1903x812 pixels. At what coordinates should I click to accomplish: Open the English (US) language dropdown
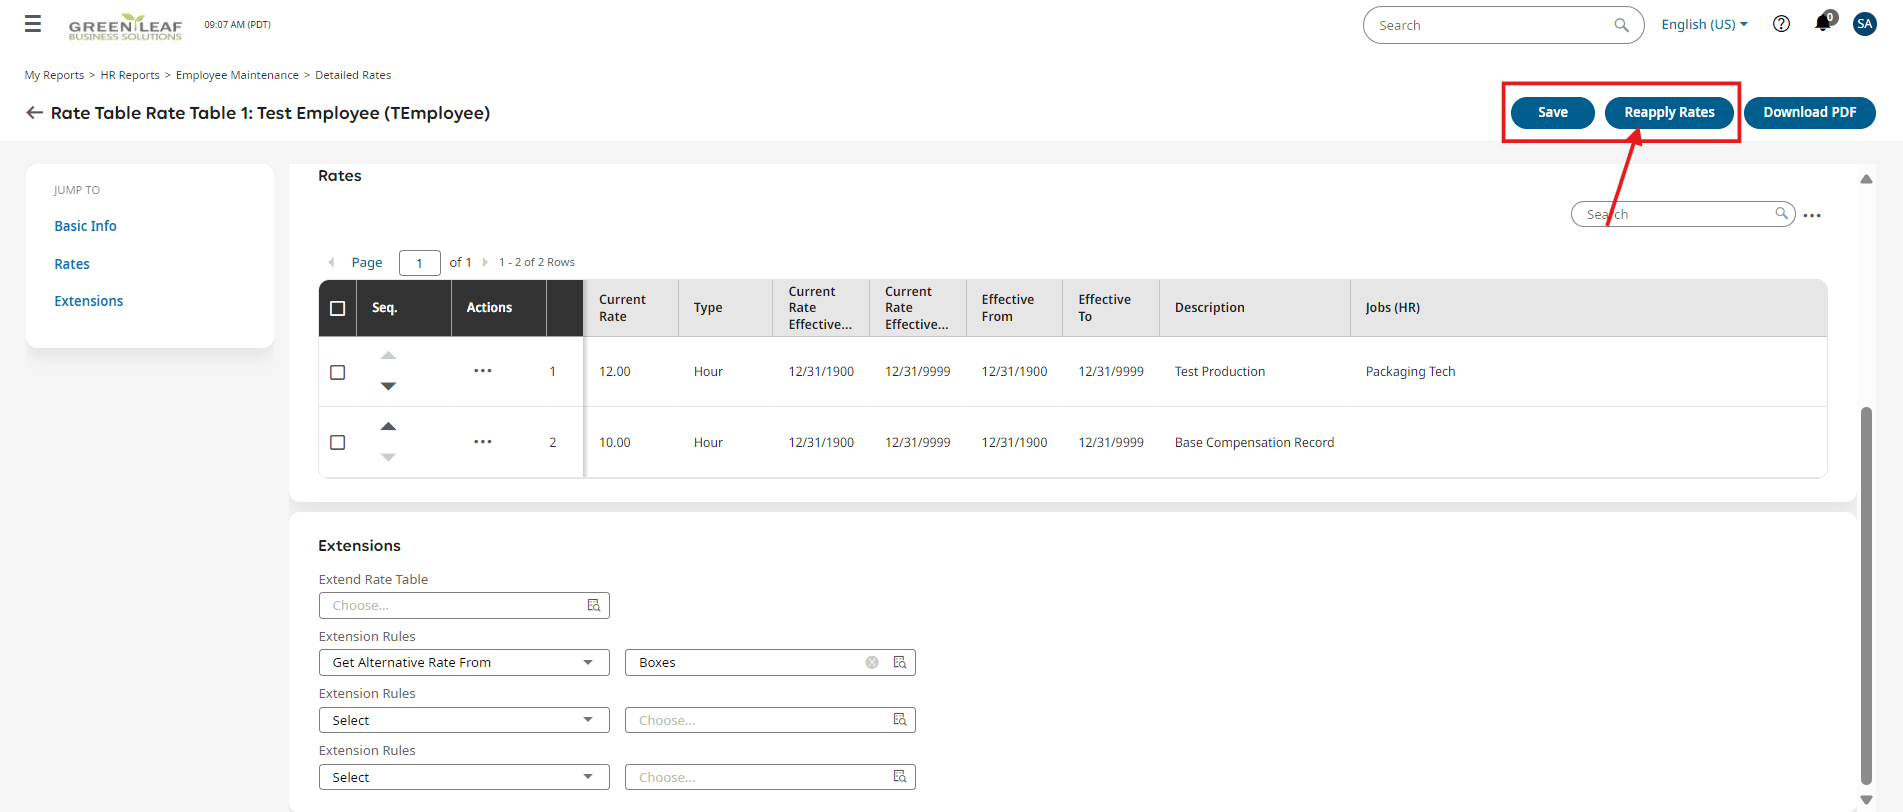click(1704, 24)
